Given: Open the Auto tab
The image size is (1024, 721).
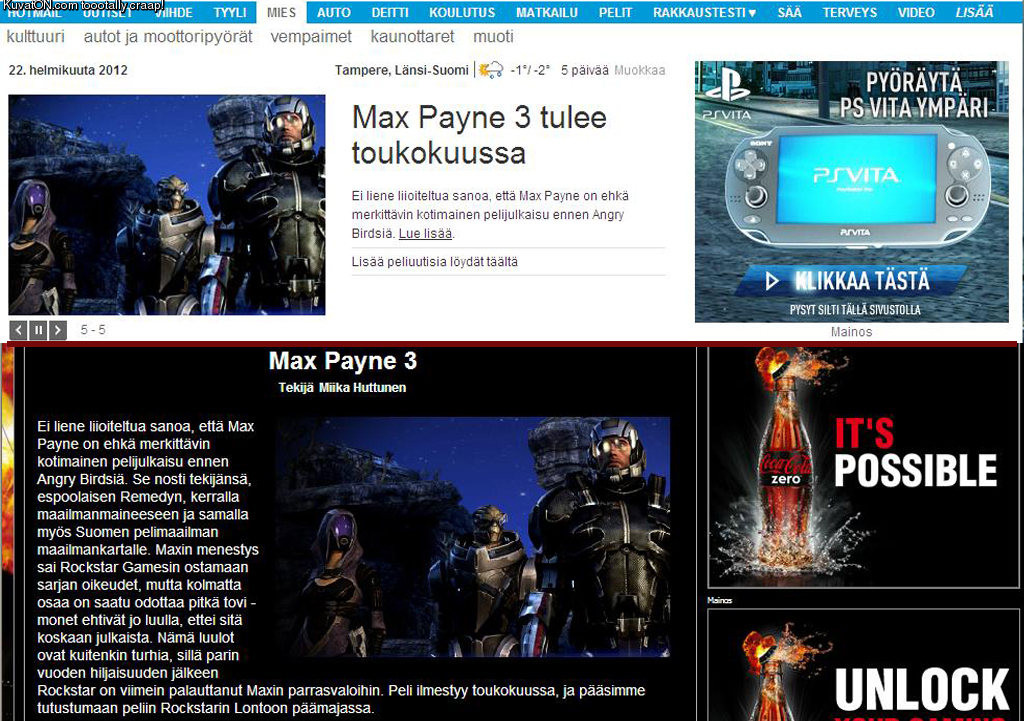Looking at the screenshot, I should pos(334,13).
